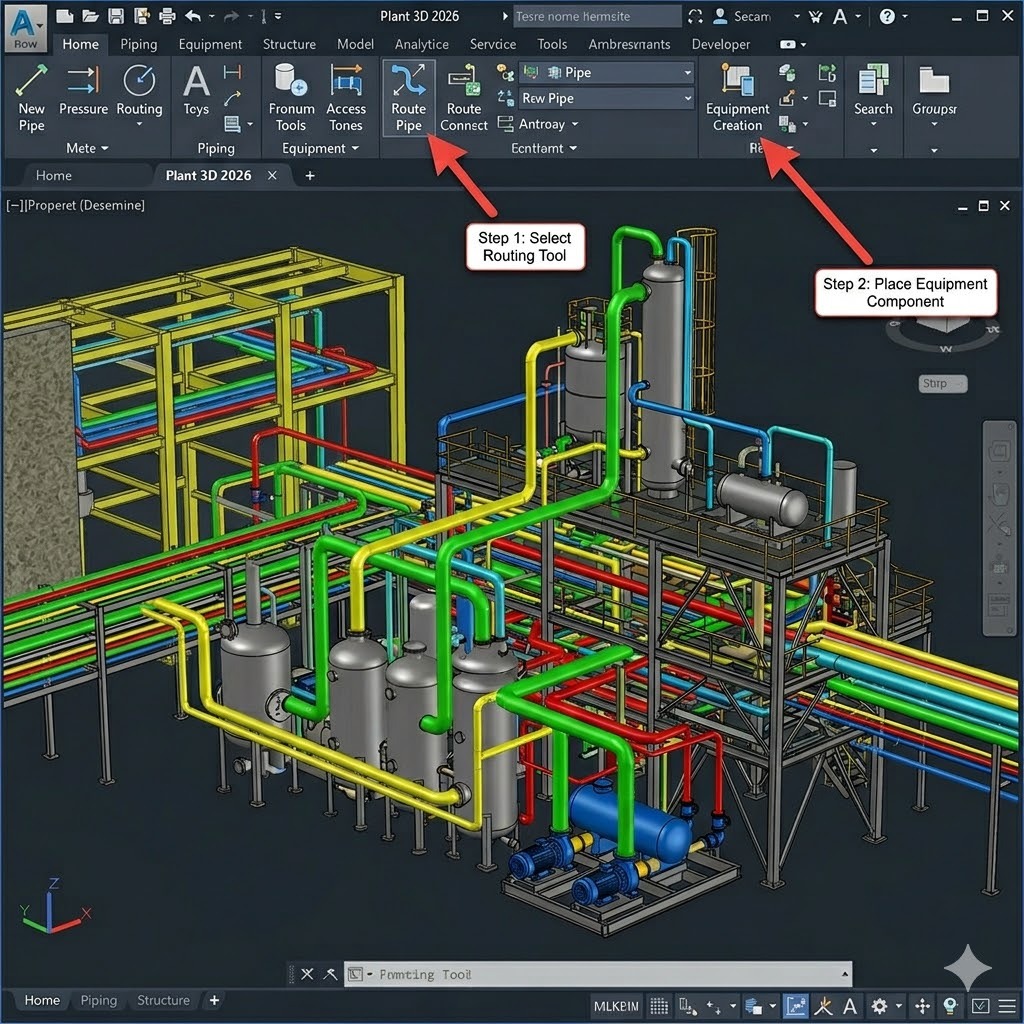Open the Help question mark icon
Image resolution: width=1024 pixels, height=1024 pixels.
[887, 16]
